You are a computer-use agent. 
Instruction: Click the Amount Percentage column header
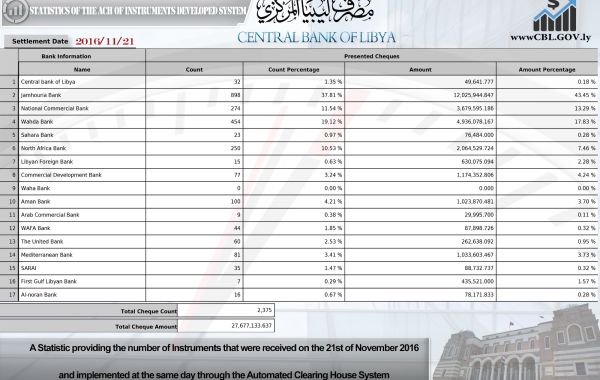click(547, 69)
